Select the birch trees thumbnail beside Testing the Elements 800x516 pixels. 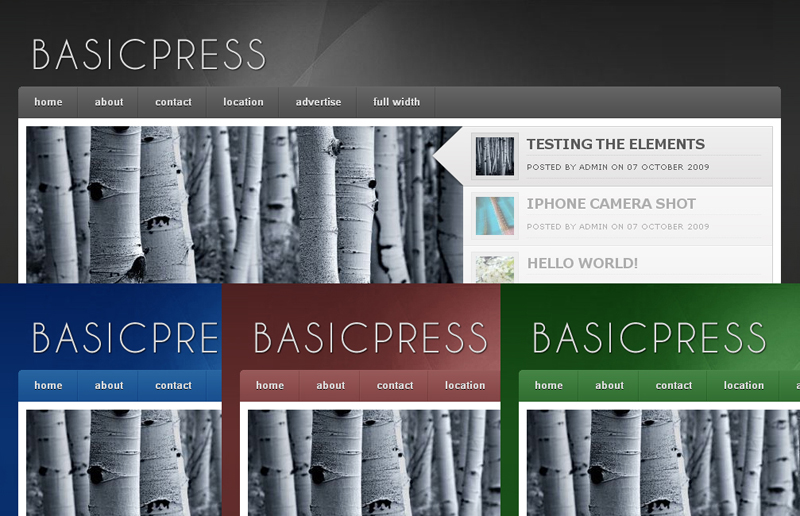click(494, 157)
